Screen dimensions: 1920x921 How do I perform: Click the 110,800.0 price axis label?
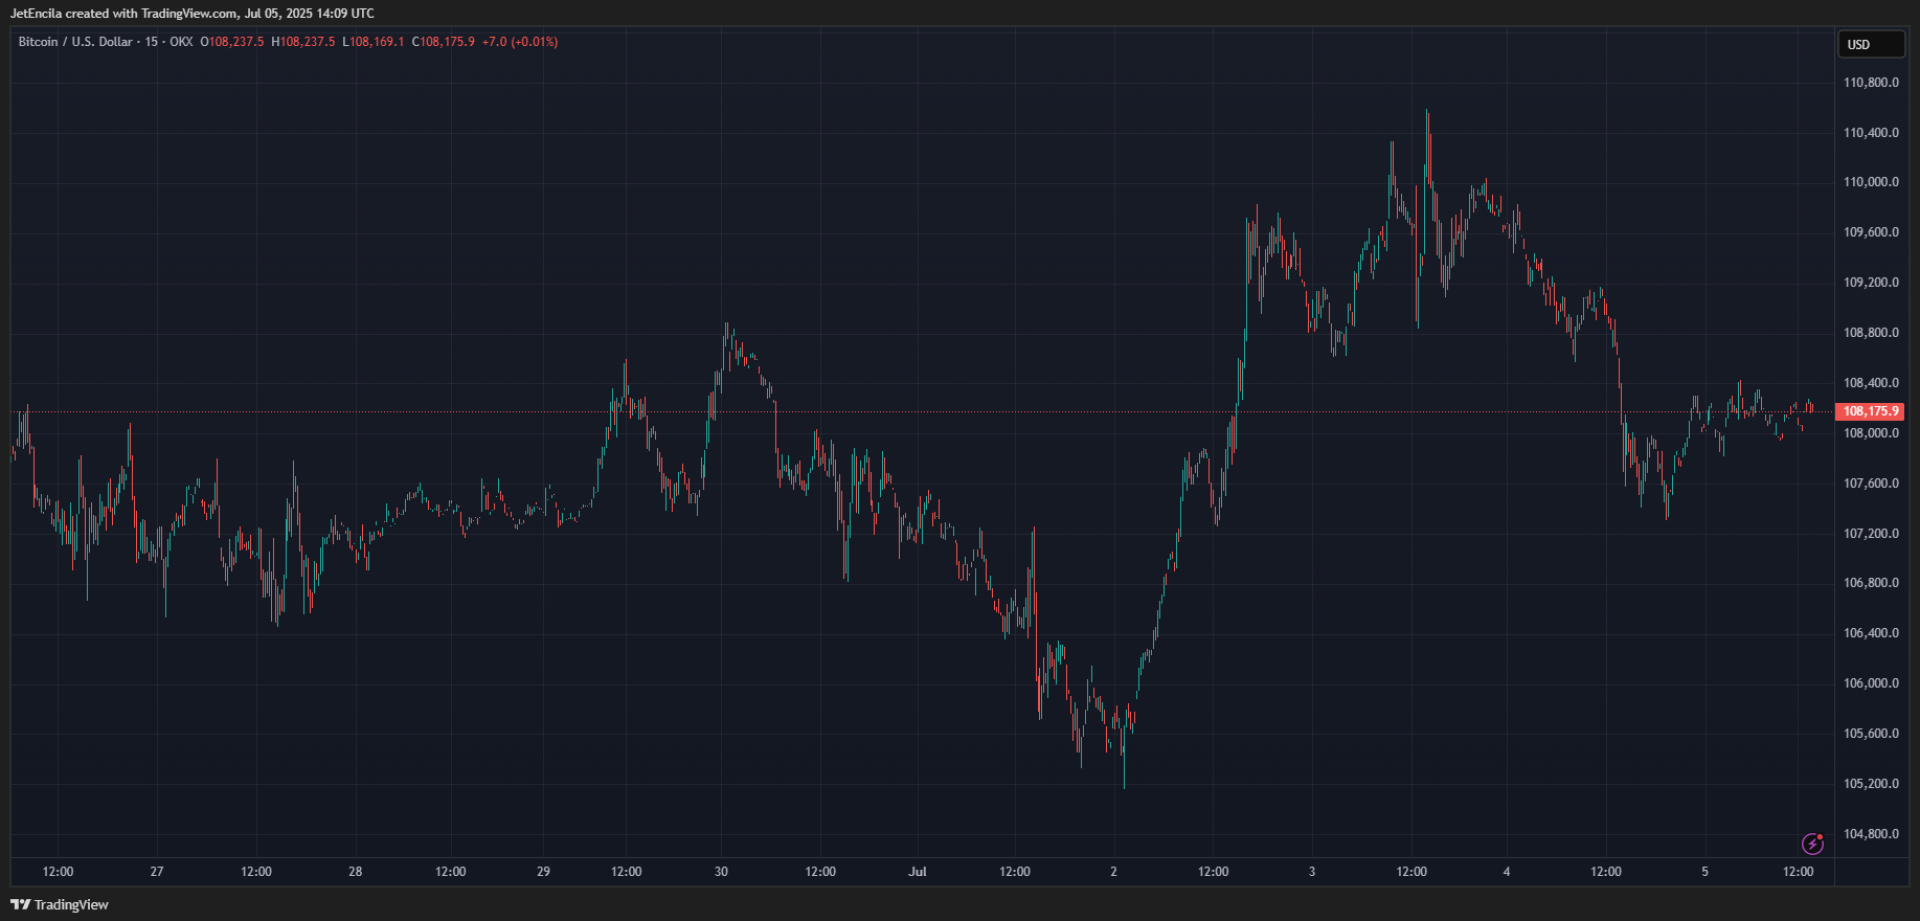[x=1870, y=82]
